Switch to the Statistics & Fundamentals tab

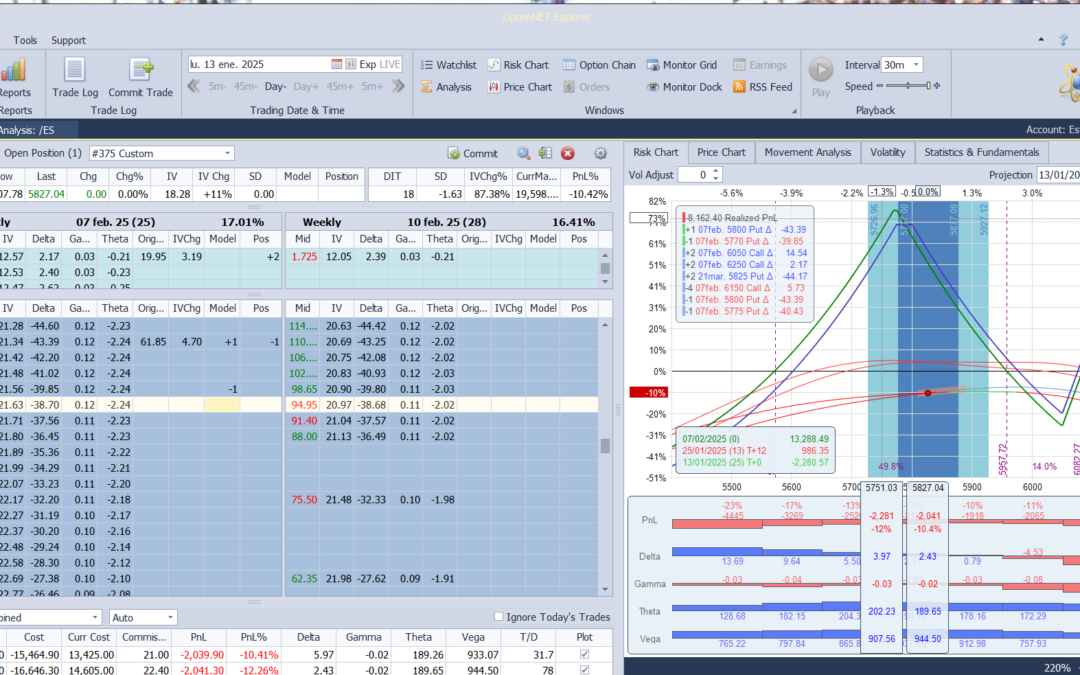[x=982, y=152]
